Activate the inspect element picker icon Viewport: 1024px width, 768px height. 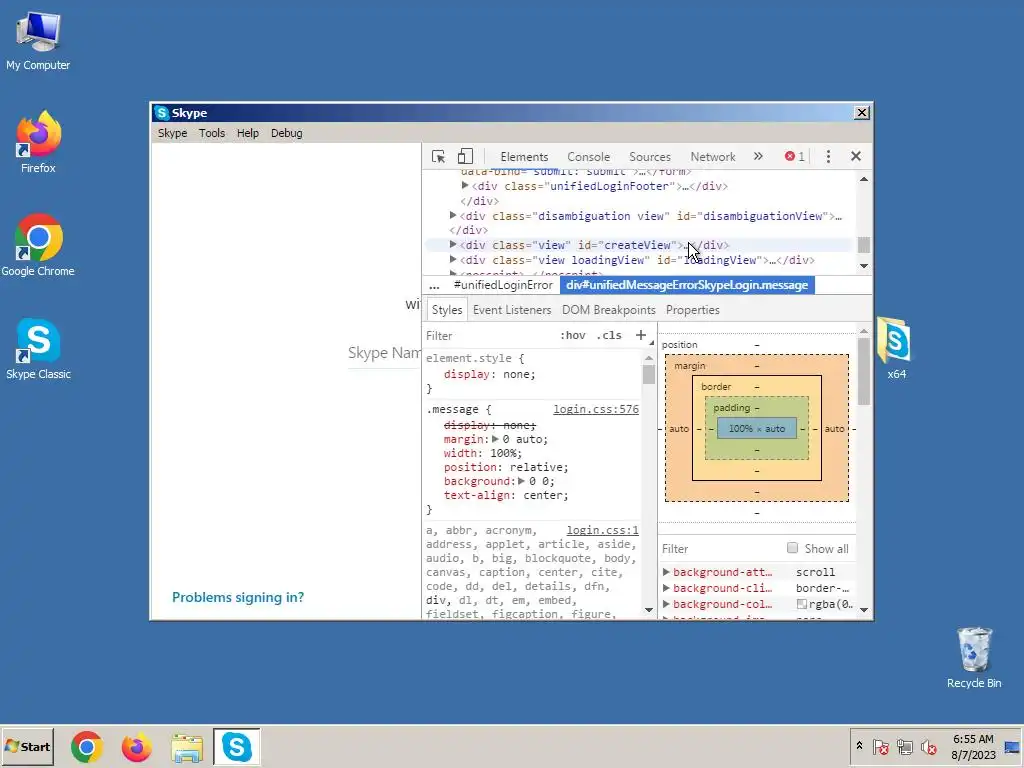pos(438,157)
